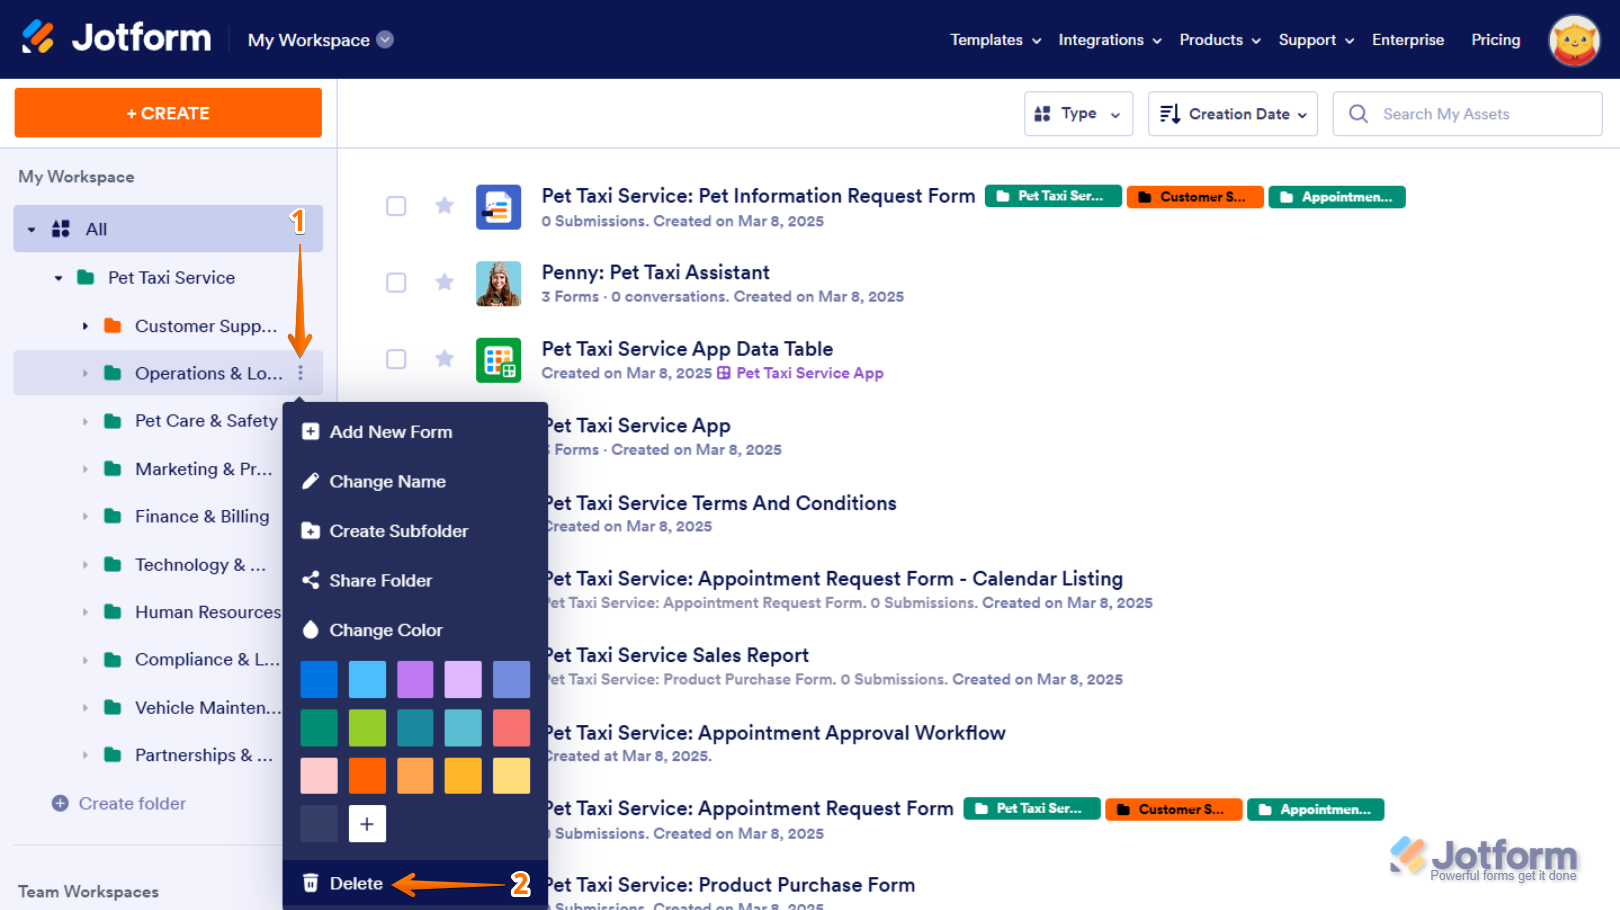Star the Pet Taxi Service App Data Table
The width and height of the screenshot is (1620, 910).
[x=445, y=359]
